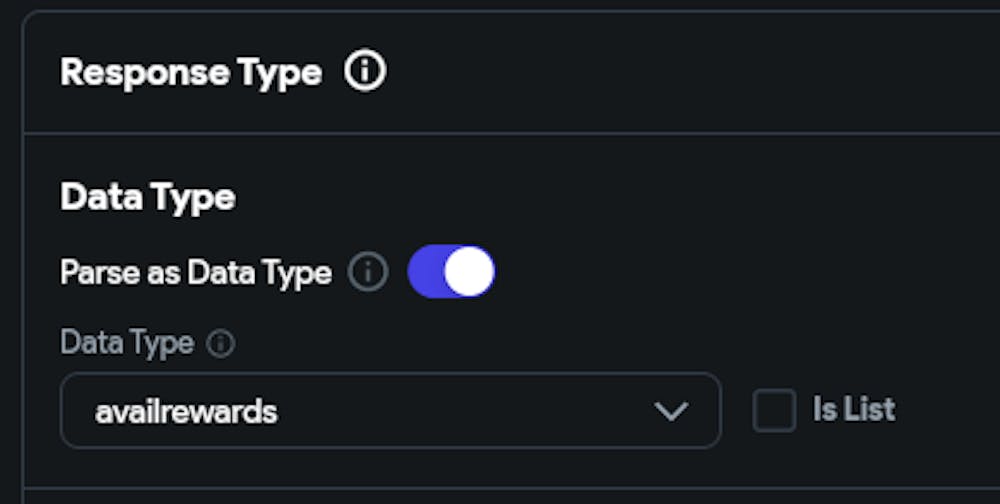Click the Response Type heading

191,73
